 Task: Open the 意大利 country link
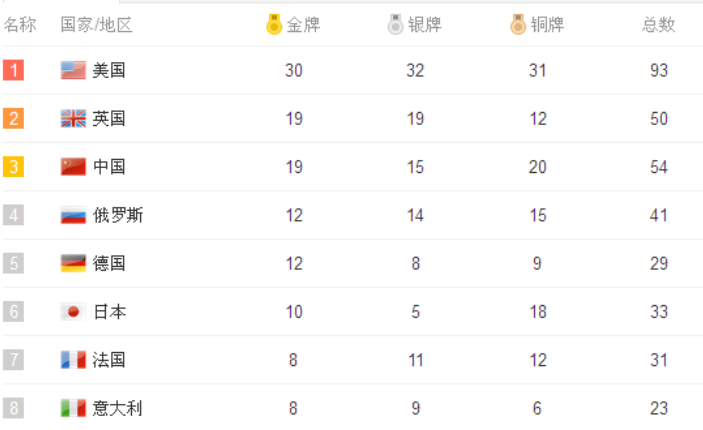point(118,408)
